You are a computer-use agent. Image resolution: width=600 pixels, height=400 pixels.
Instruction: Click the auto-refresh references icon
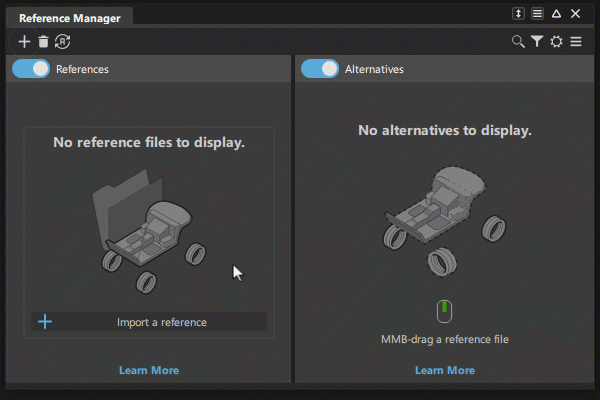[62, 42]
